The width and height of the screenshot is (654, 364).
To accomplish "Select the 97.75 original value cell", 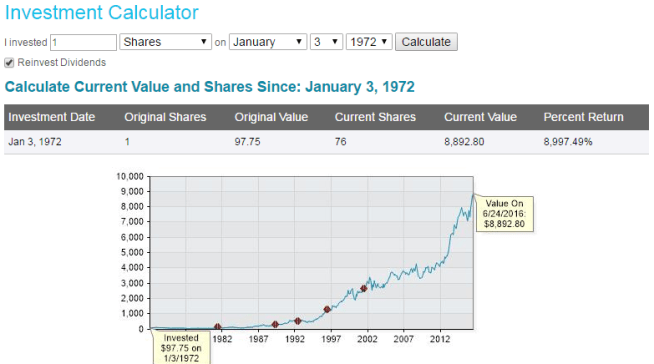I will click(247, 142).
